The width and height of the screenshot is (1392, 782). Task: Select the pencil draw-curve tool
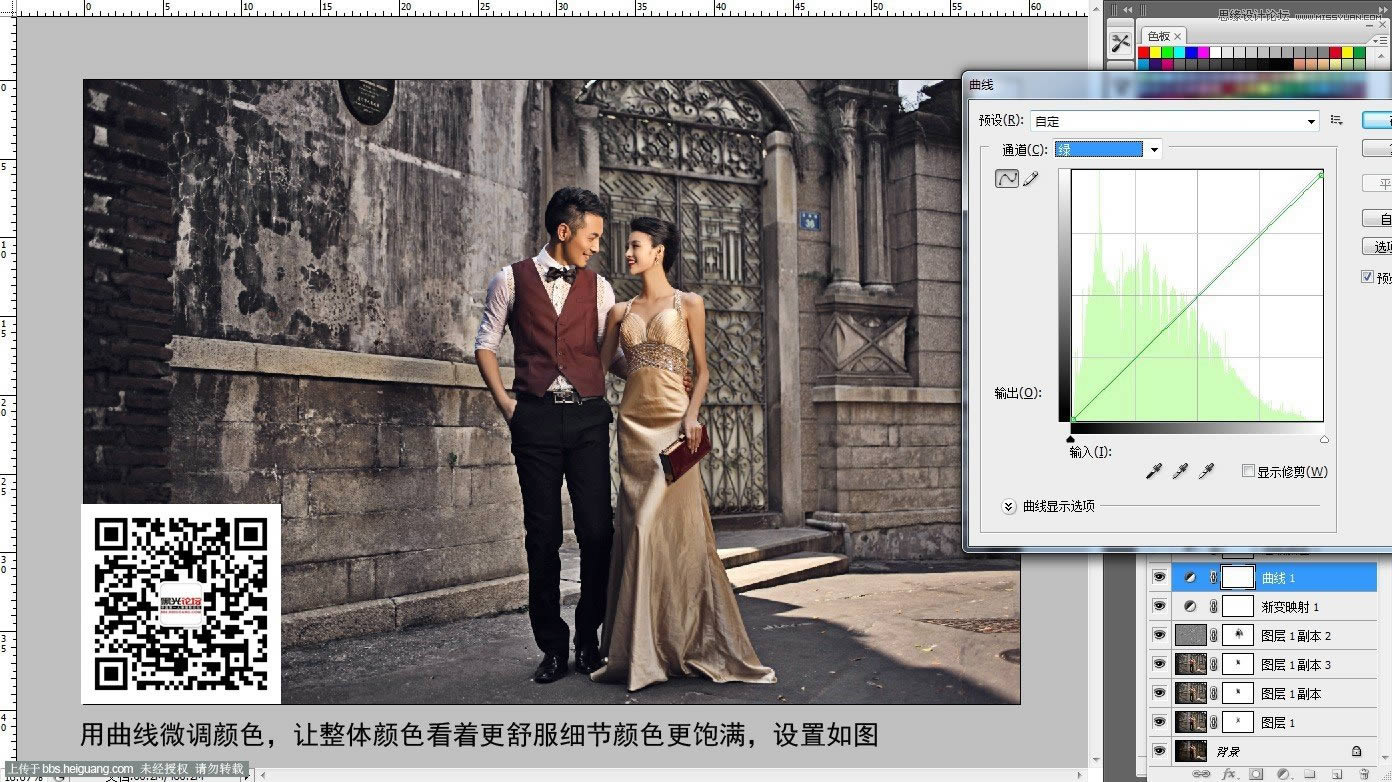click(1031, 178)
